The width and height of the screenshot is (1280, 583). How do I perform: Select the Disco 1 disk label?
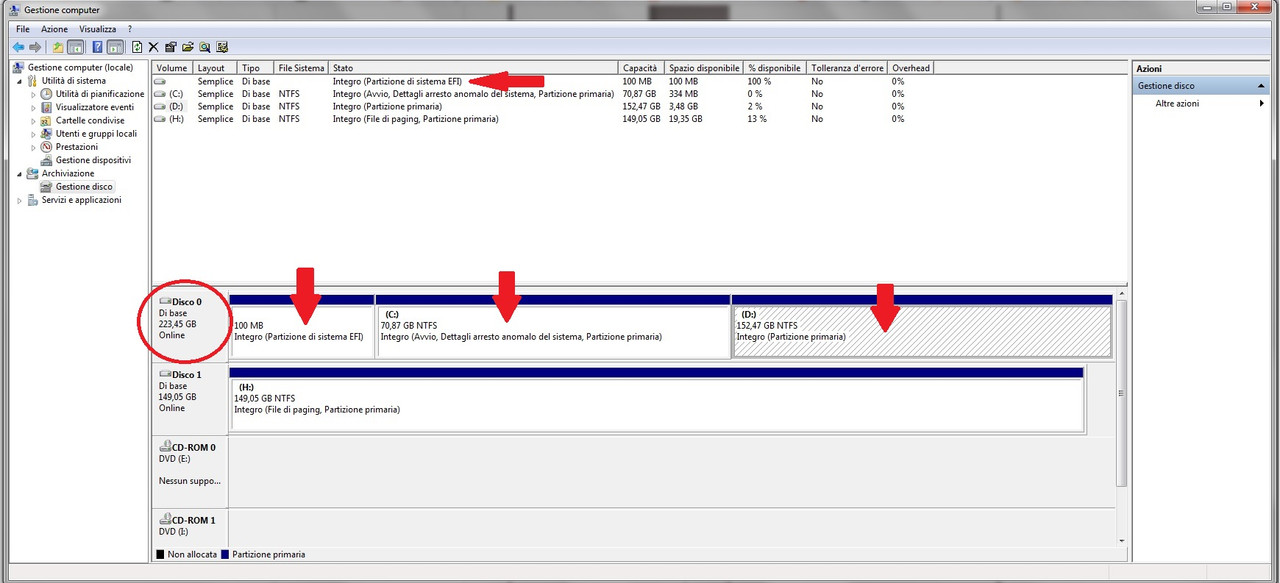(190, 399)
